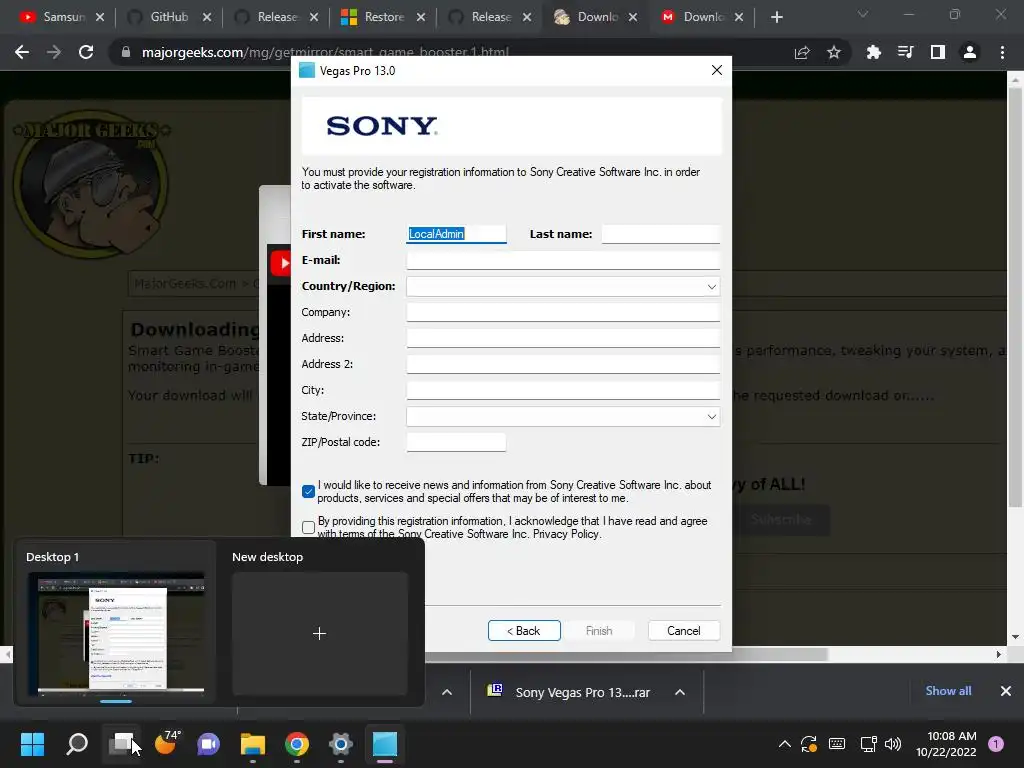The width and height of the screenshot is (1024, 768).
Task: Open the Chat app on the taskbar
Action: 209,744
